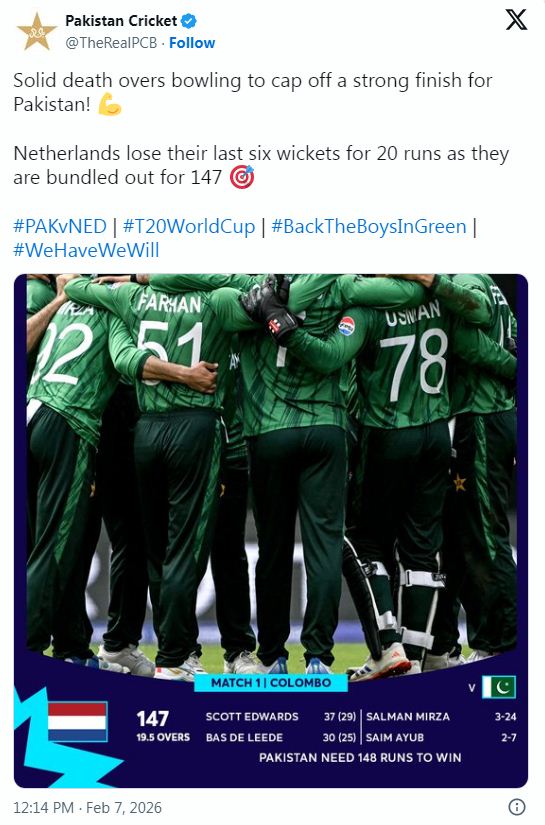The height and width of the screenshot is (825, 545).
Task: Open the #T20WorldCup hashtag
Action: coord(189,226)
